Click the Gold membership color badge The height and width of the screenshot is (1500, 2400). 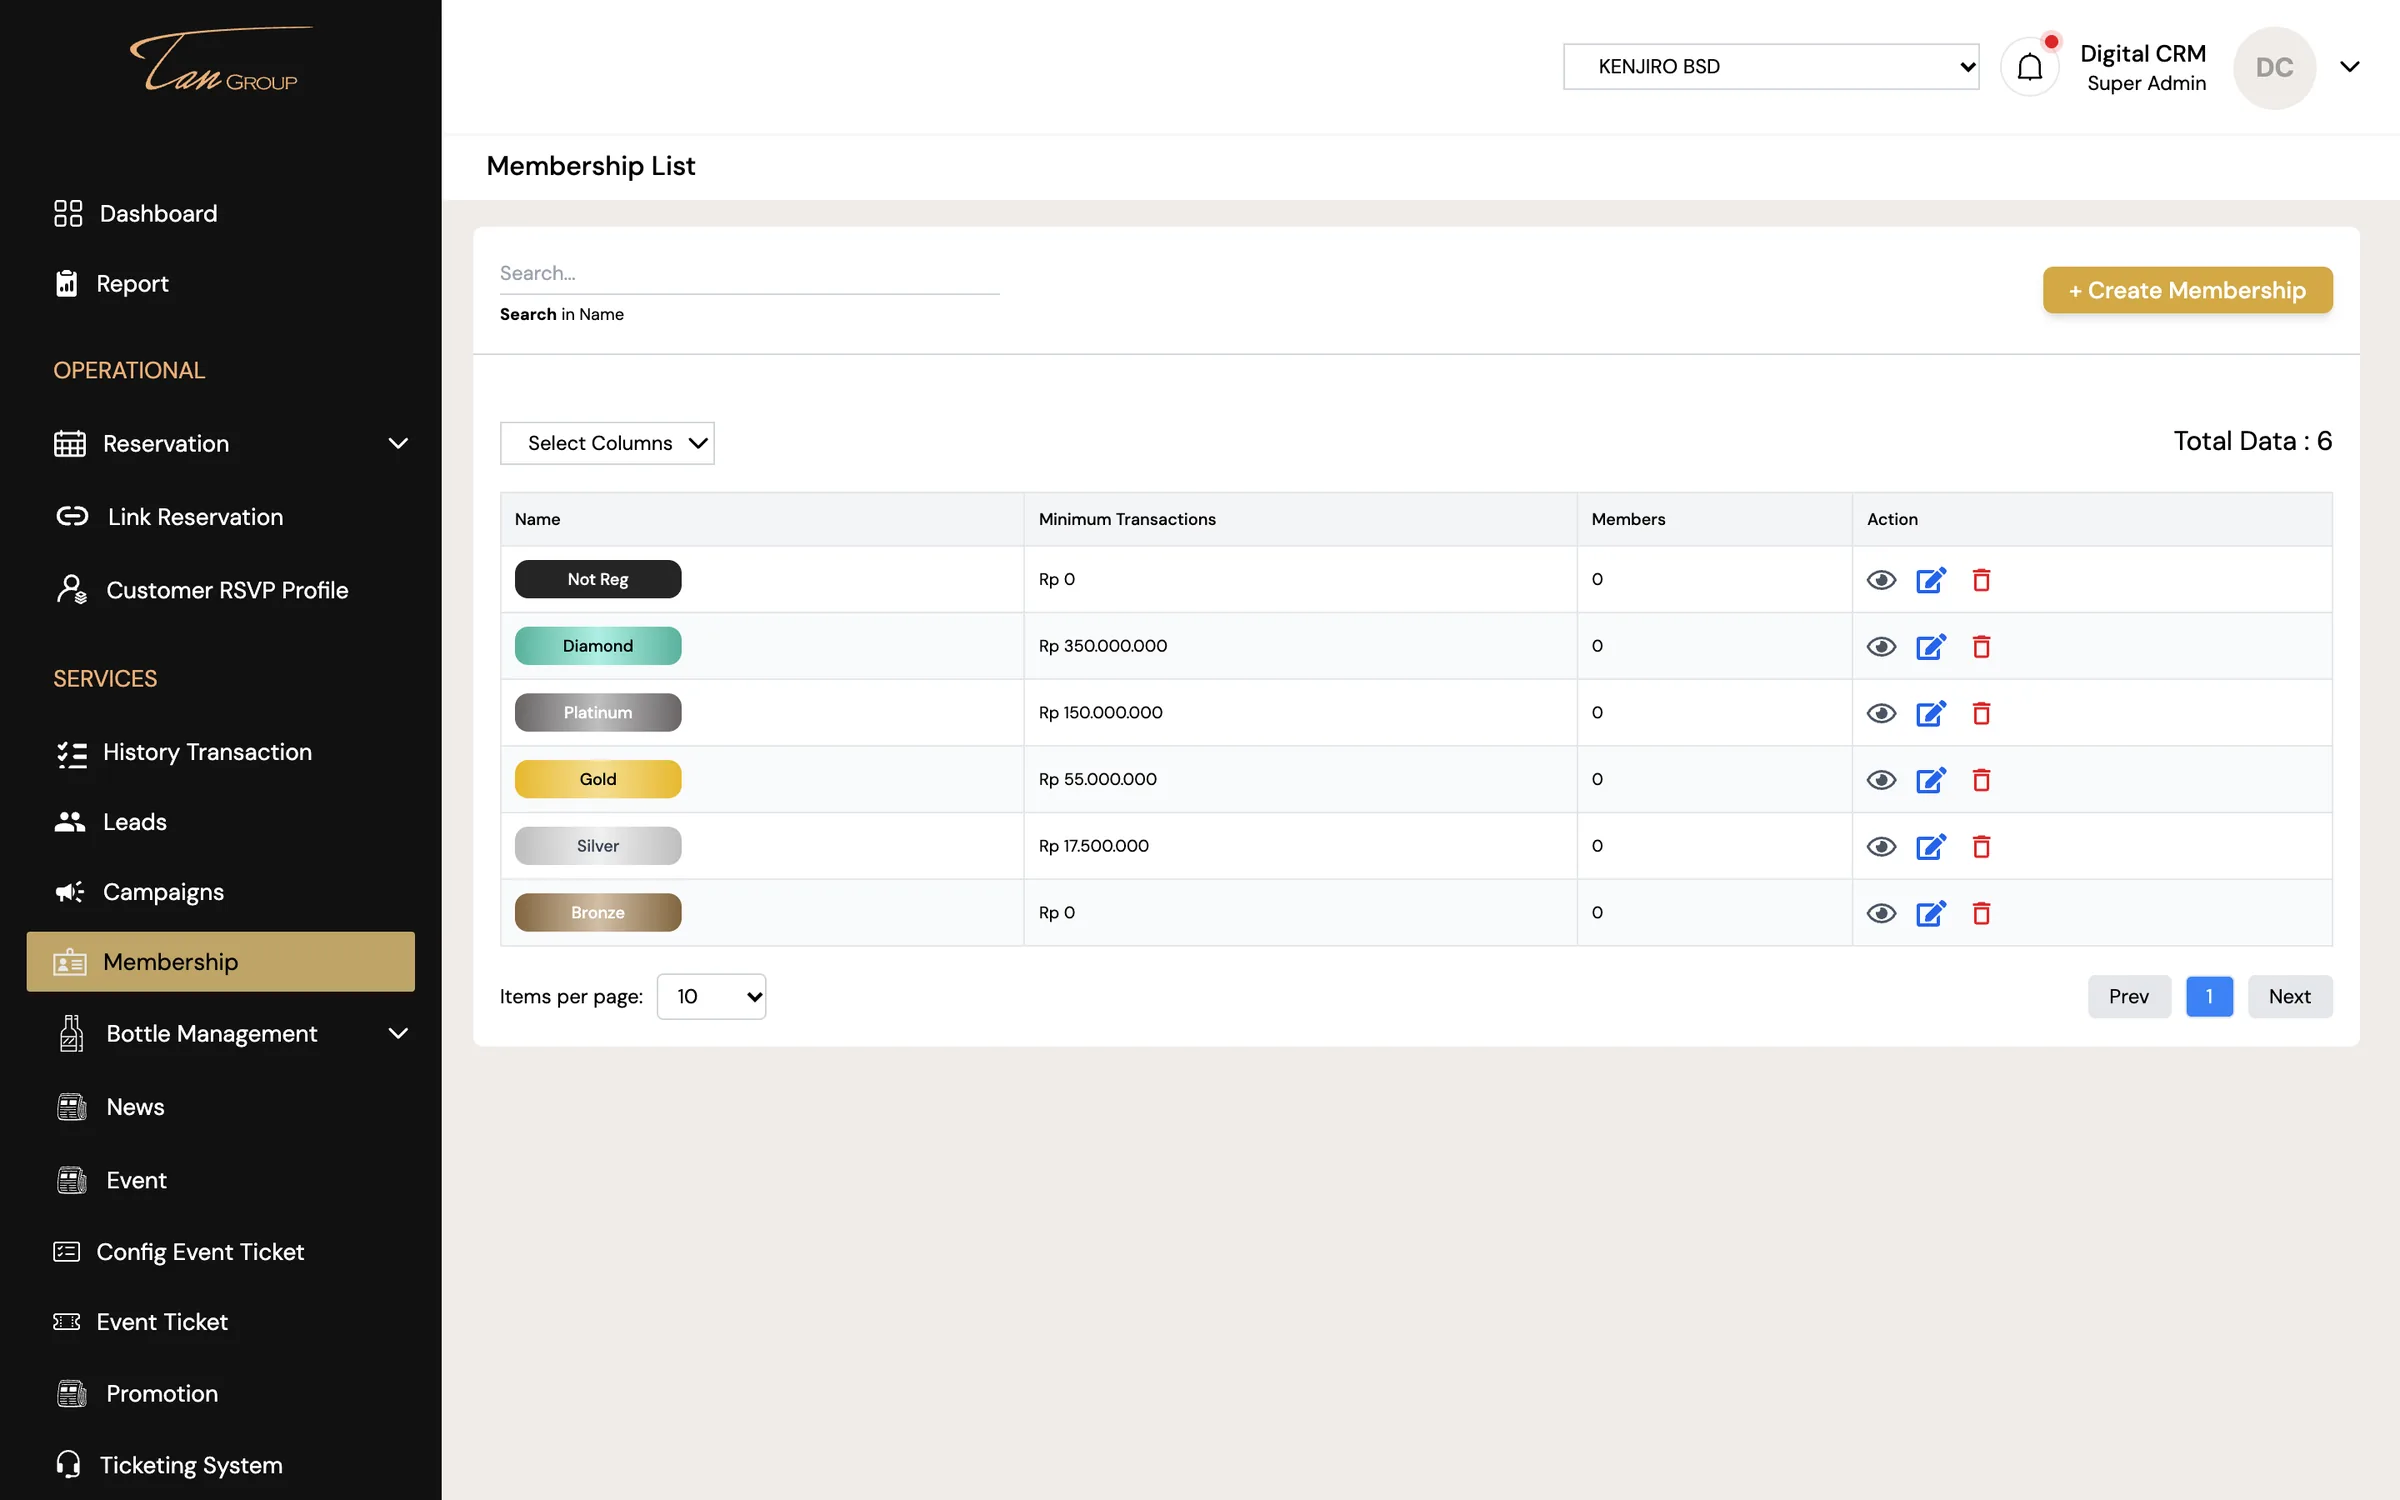click(598, 779)
